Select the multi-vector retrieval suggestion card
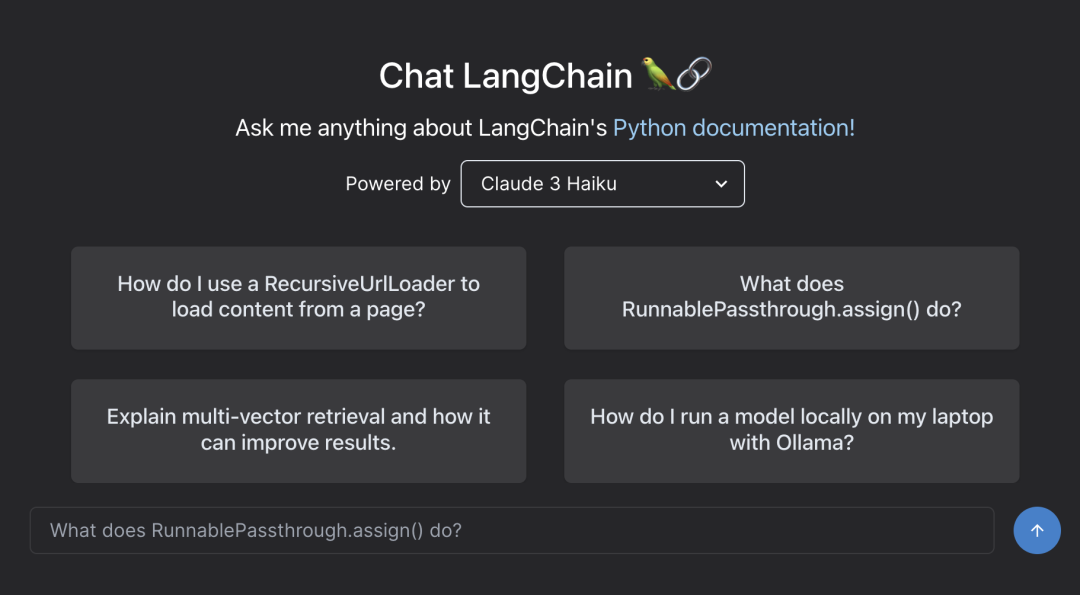1080x595 pixels. [x=298, y=430]
